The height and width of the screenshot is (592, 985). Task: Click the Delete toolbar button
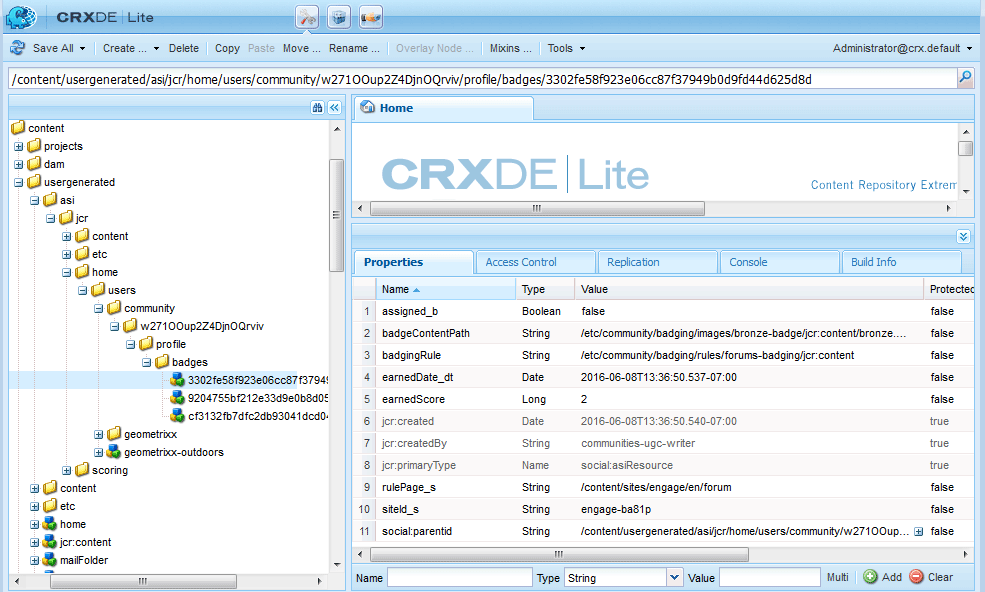(183, 48)
